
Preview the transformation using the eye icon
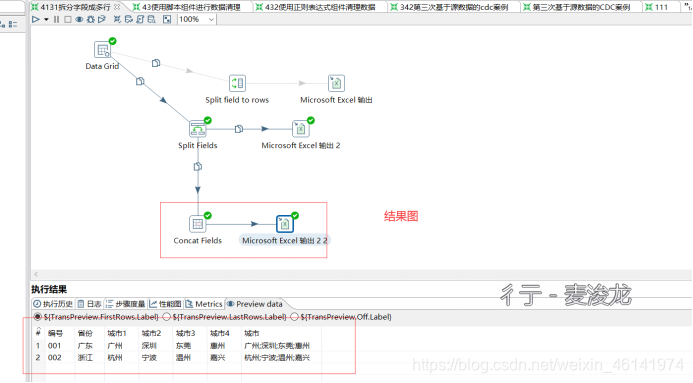pyautogui.click(x=79, y=19)
